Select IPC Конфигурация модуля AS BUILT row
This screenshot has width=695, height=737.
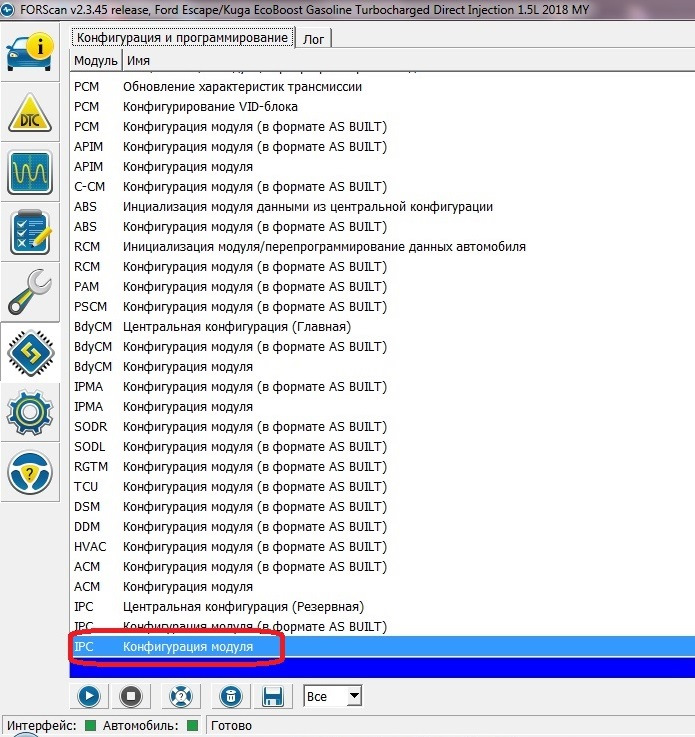(382, 627)
